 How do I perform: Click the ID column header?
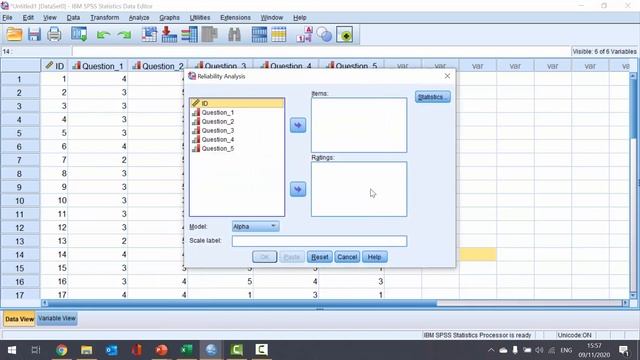[54, 66]
